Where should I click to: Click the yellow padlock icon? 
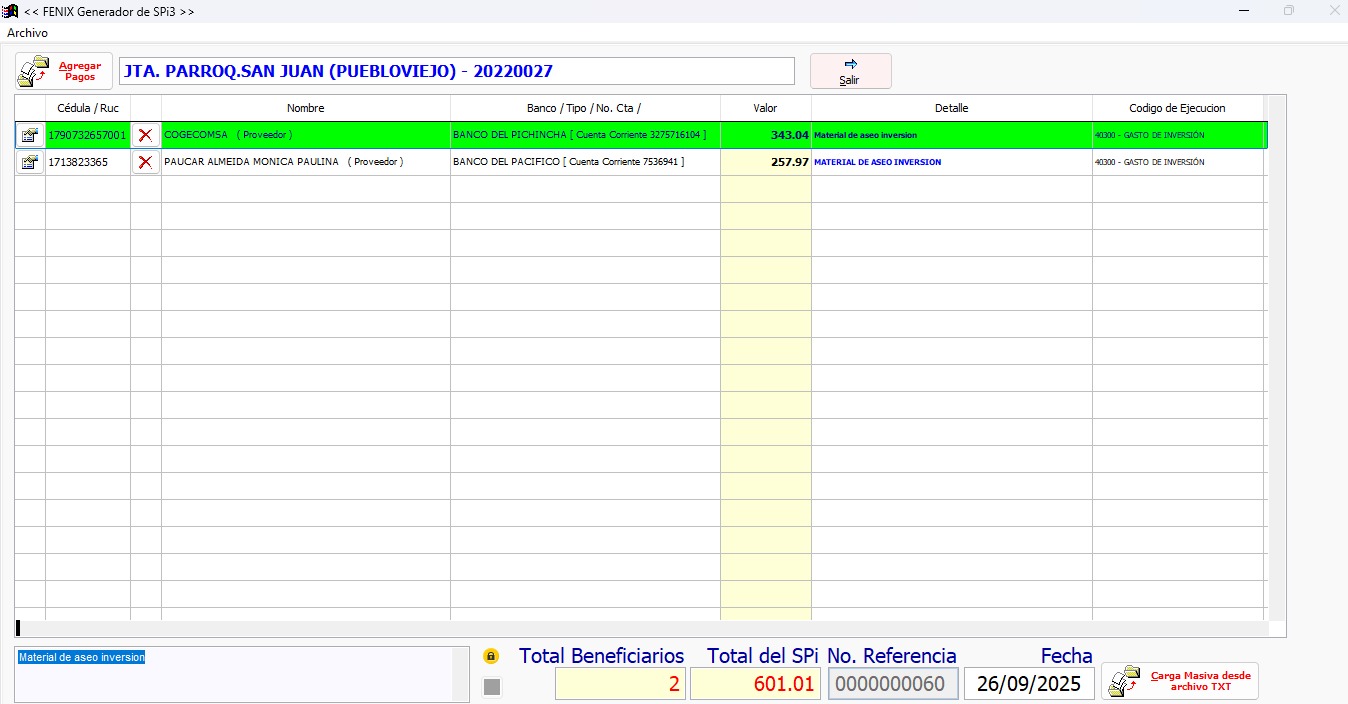pyautogui.click(x=491, y=657)
